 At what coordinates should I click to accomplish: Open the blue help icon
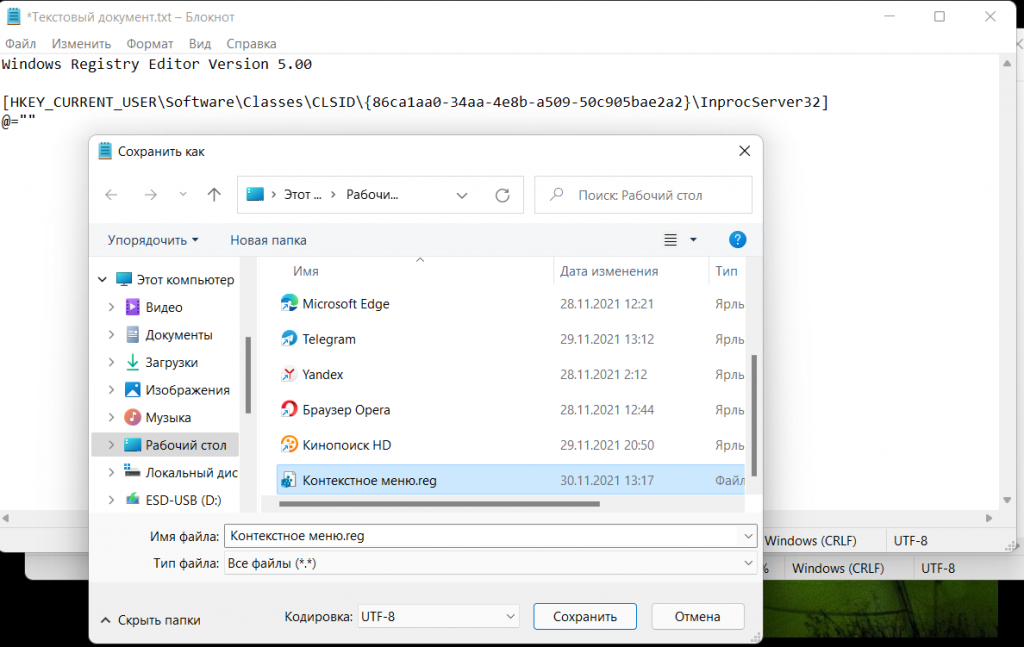pos(737,240)
